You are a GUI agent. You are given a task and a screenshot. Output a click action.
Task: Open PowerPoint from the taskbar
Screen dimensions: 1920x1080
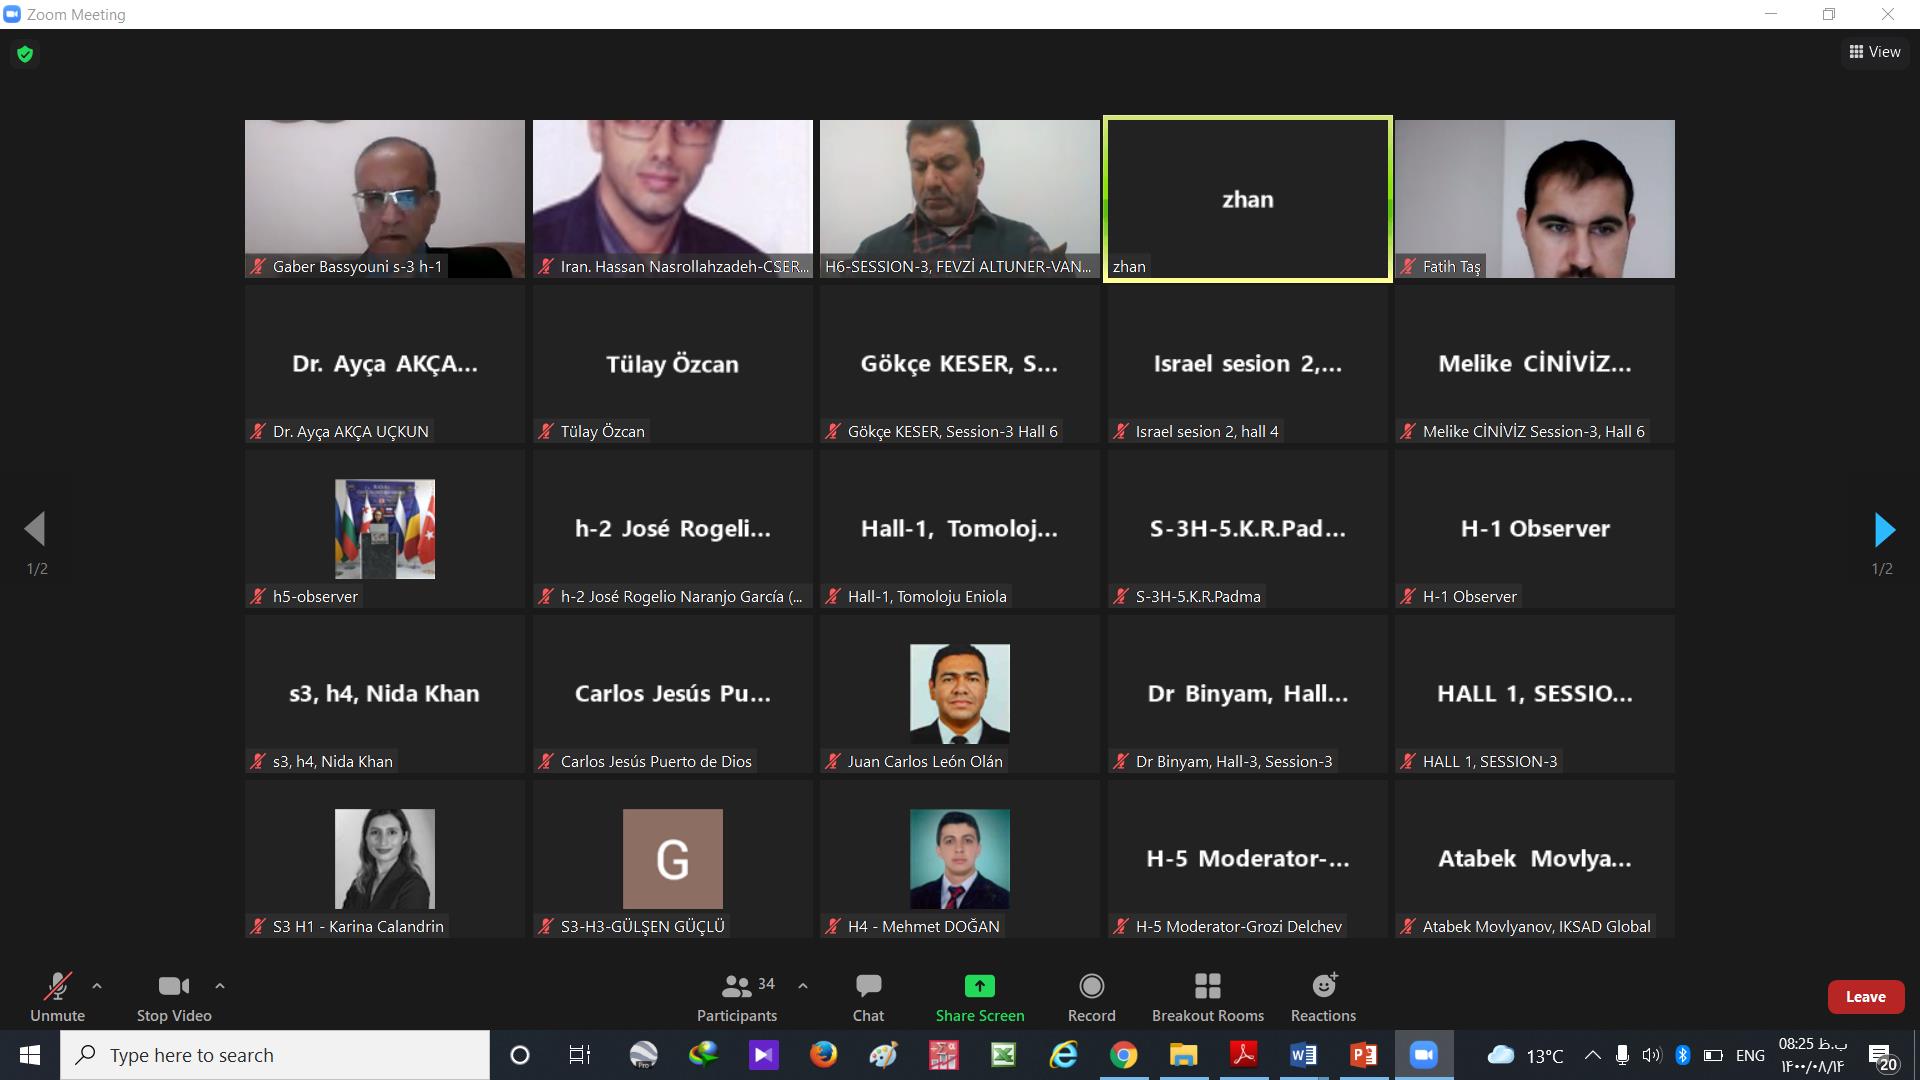click(1363, 1055)
